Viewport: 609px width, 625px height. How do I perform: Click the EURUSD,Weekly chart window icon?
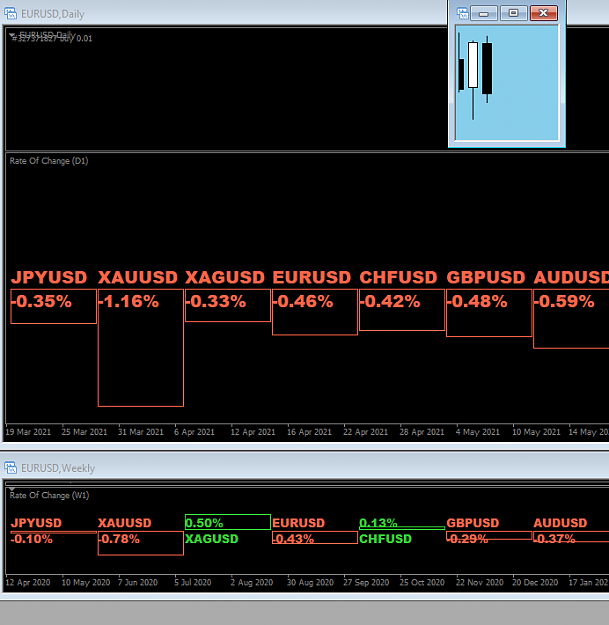pos(11,468)
